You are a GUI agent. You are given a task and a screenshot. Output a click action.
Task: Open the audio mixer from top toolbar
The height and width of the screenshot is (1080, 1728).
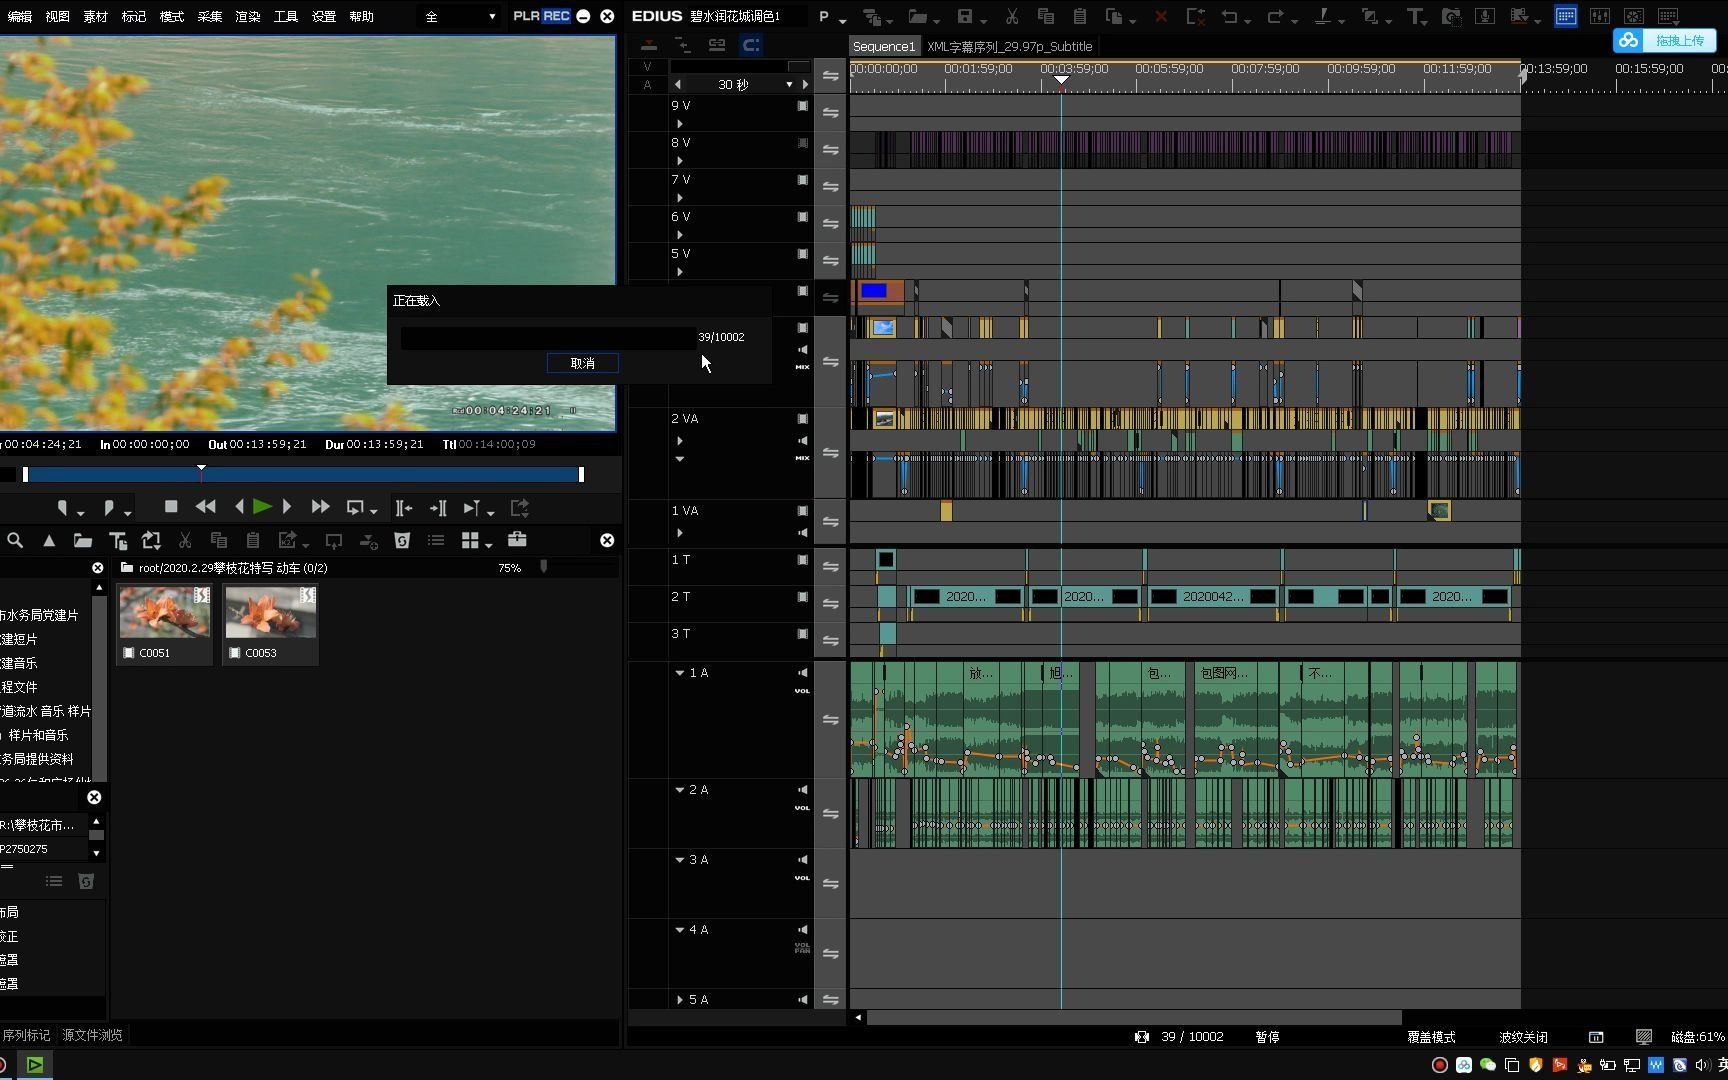tap(1600, 16)
